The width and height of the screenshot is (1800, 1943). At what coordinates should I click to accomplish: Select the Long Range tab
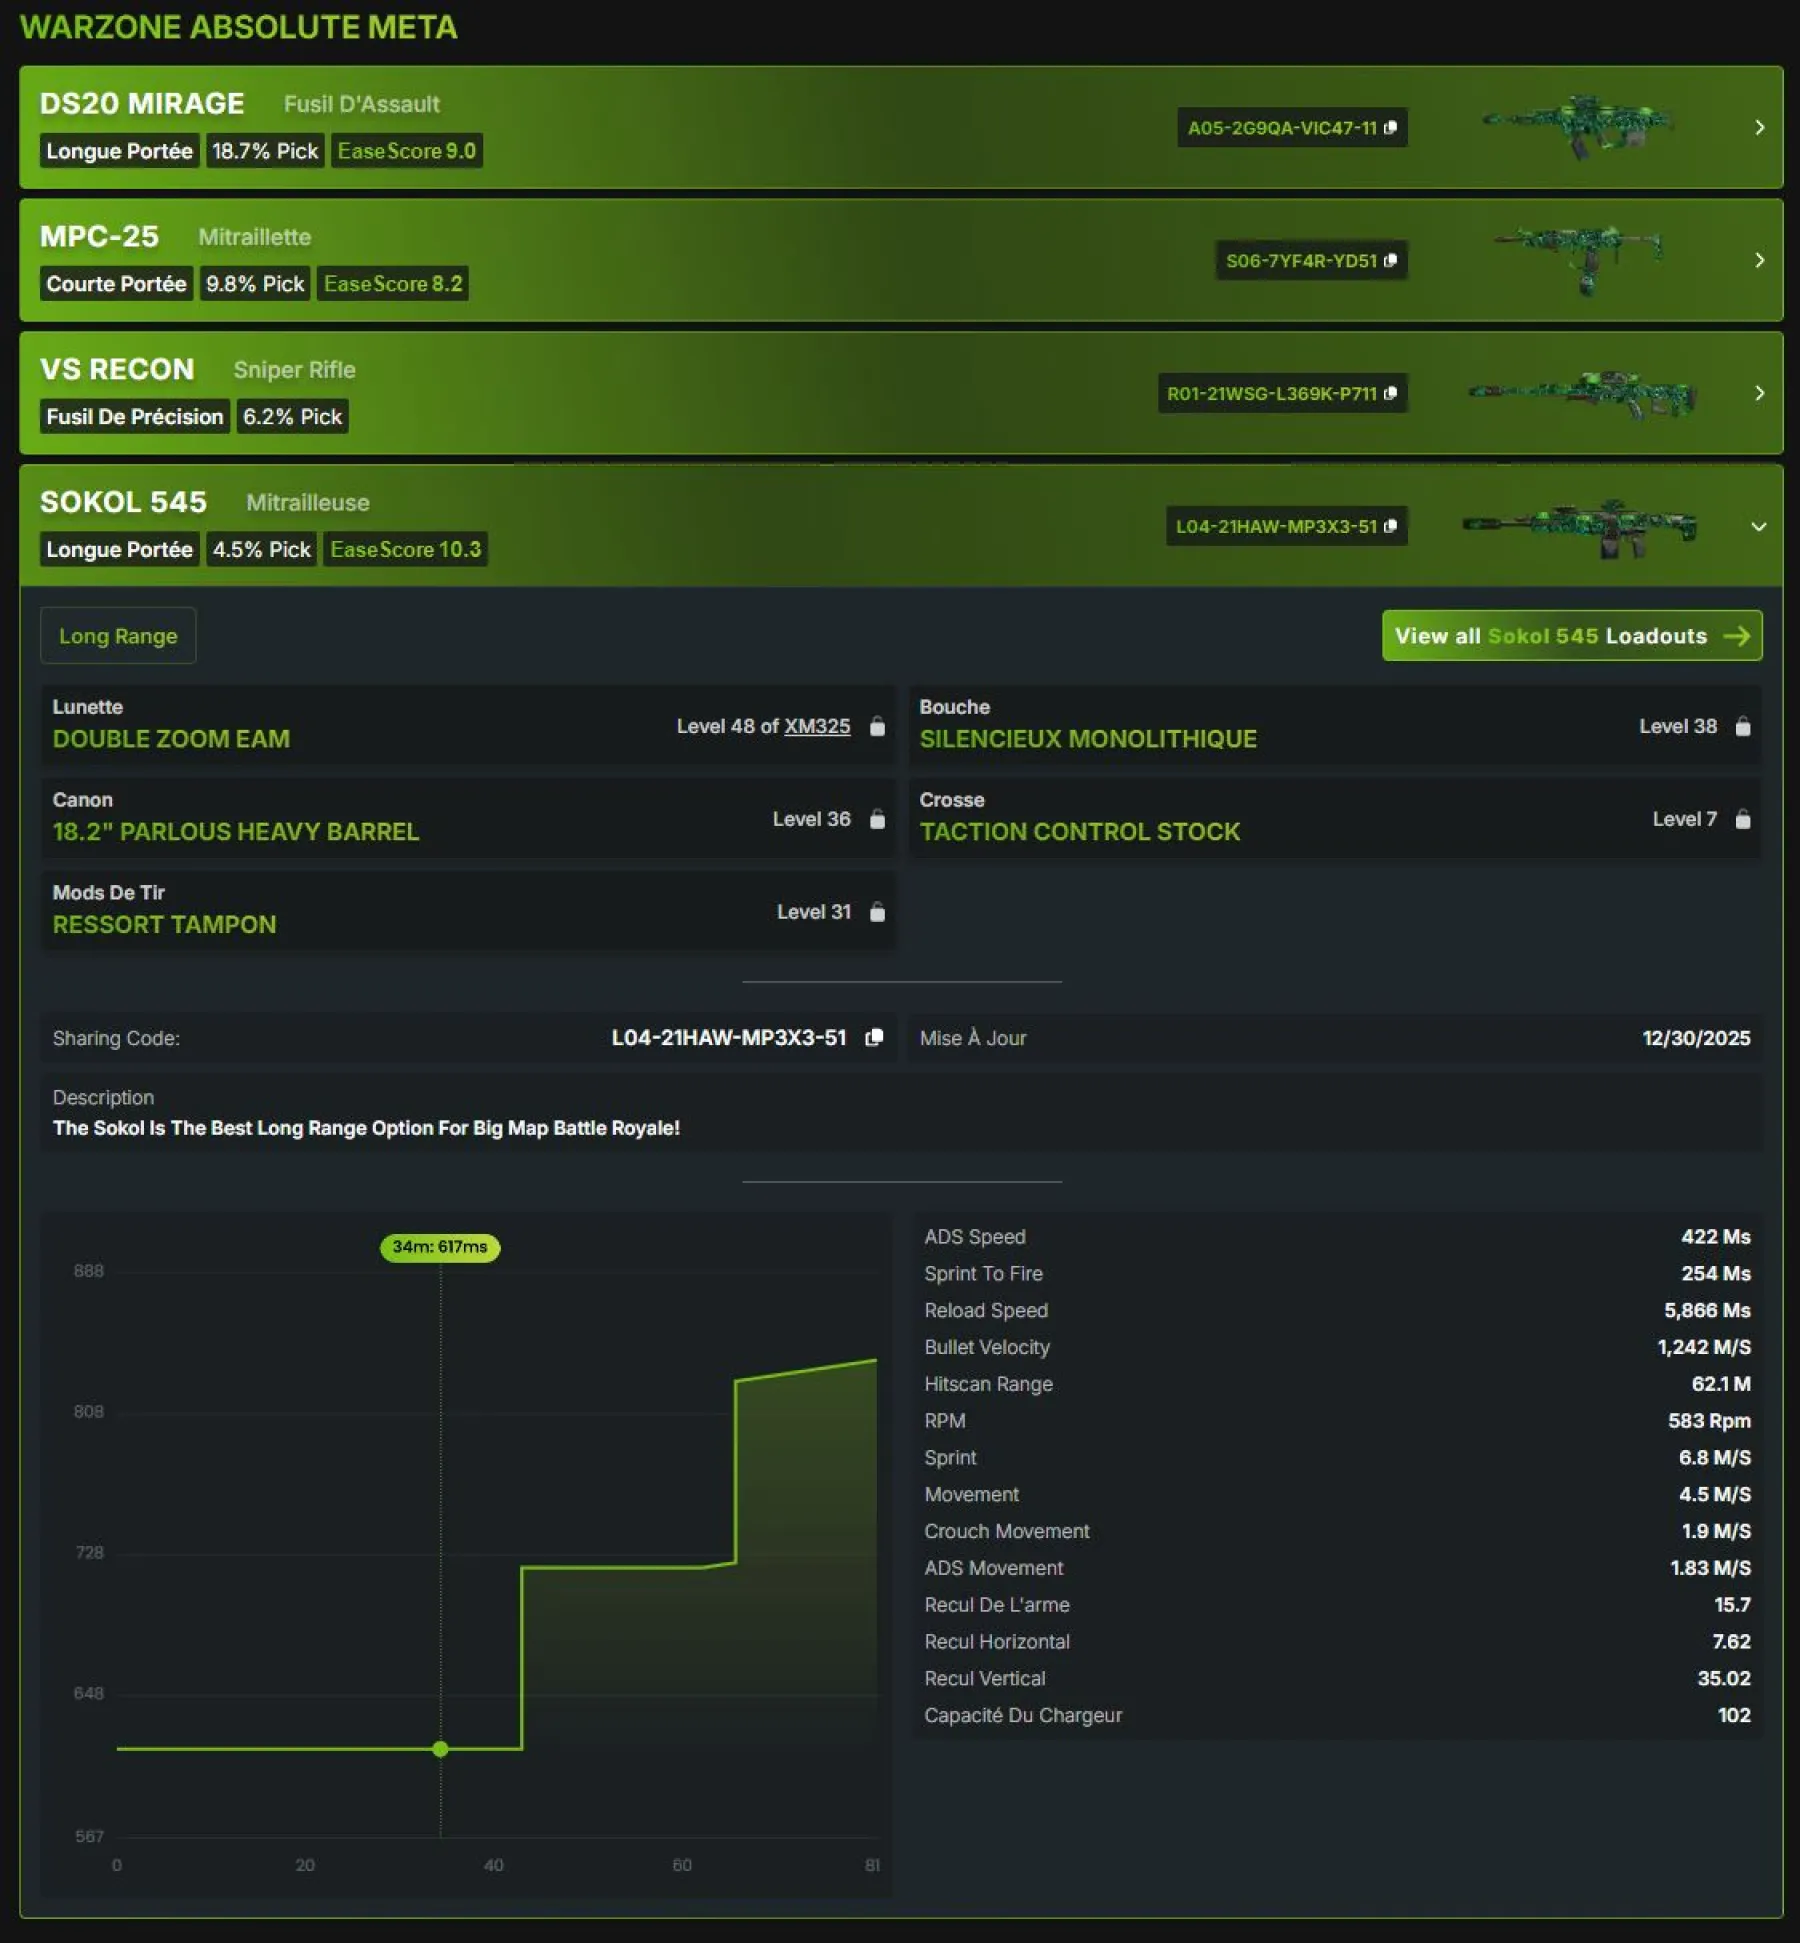tap(118, 636)
